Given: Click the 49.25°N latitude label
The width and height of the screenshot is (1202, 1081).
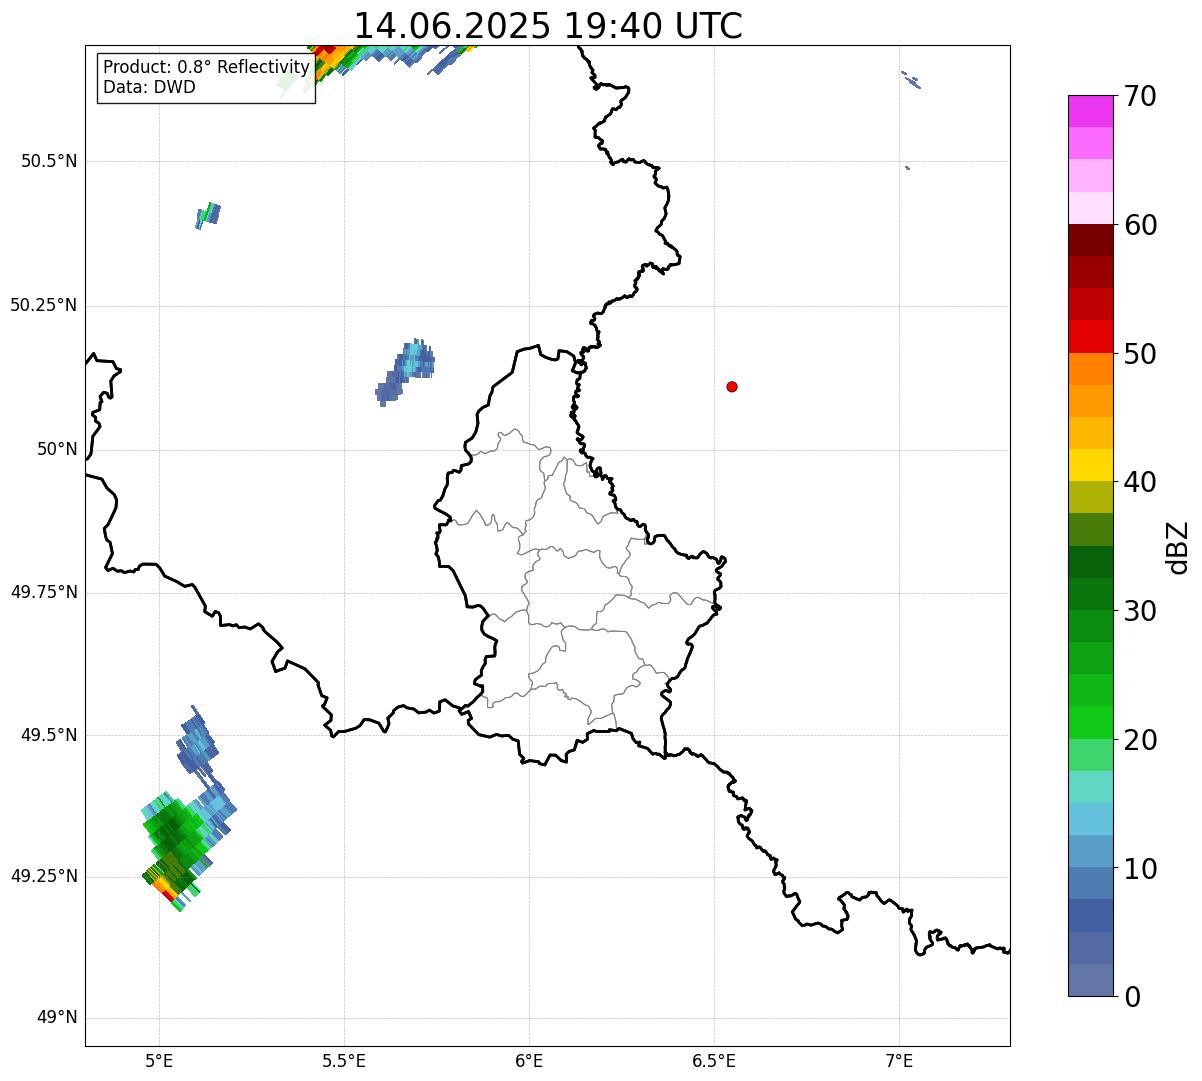Looking at the screenshot, I should tap(44, 876).
